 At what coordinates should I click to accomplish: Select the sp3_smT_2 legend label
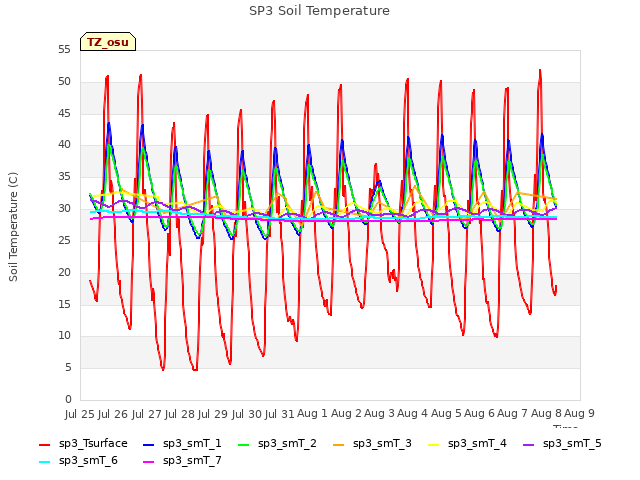(287, 444)
